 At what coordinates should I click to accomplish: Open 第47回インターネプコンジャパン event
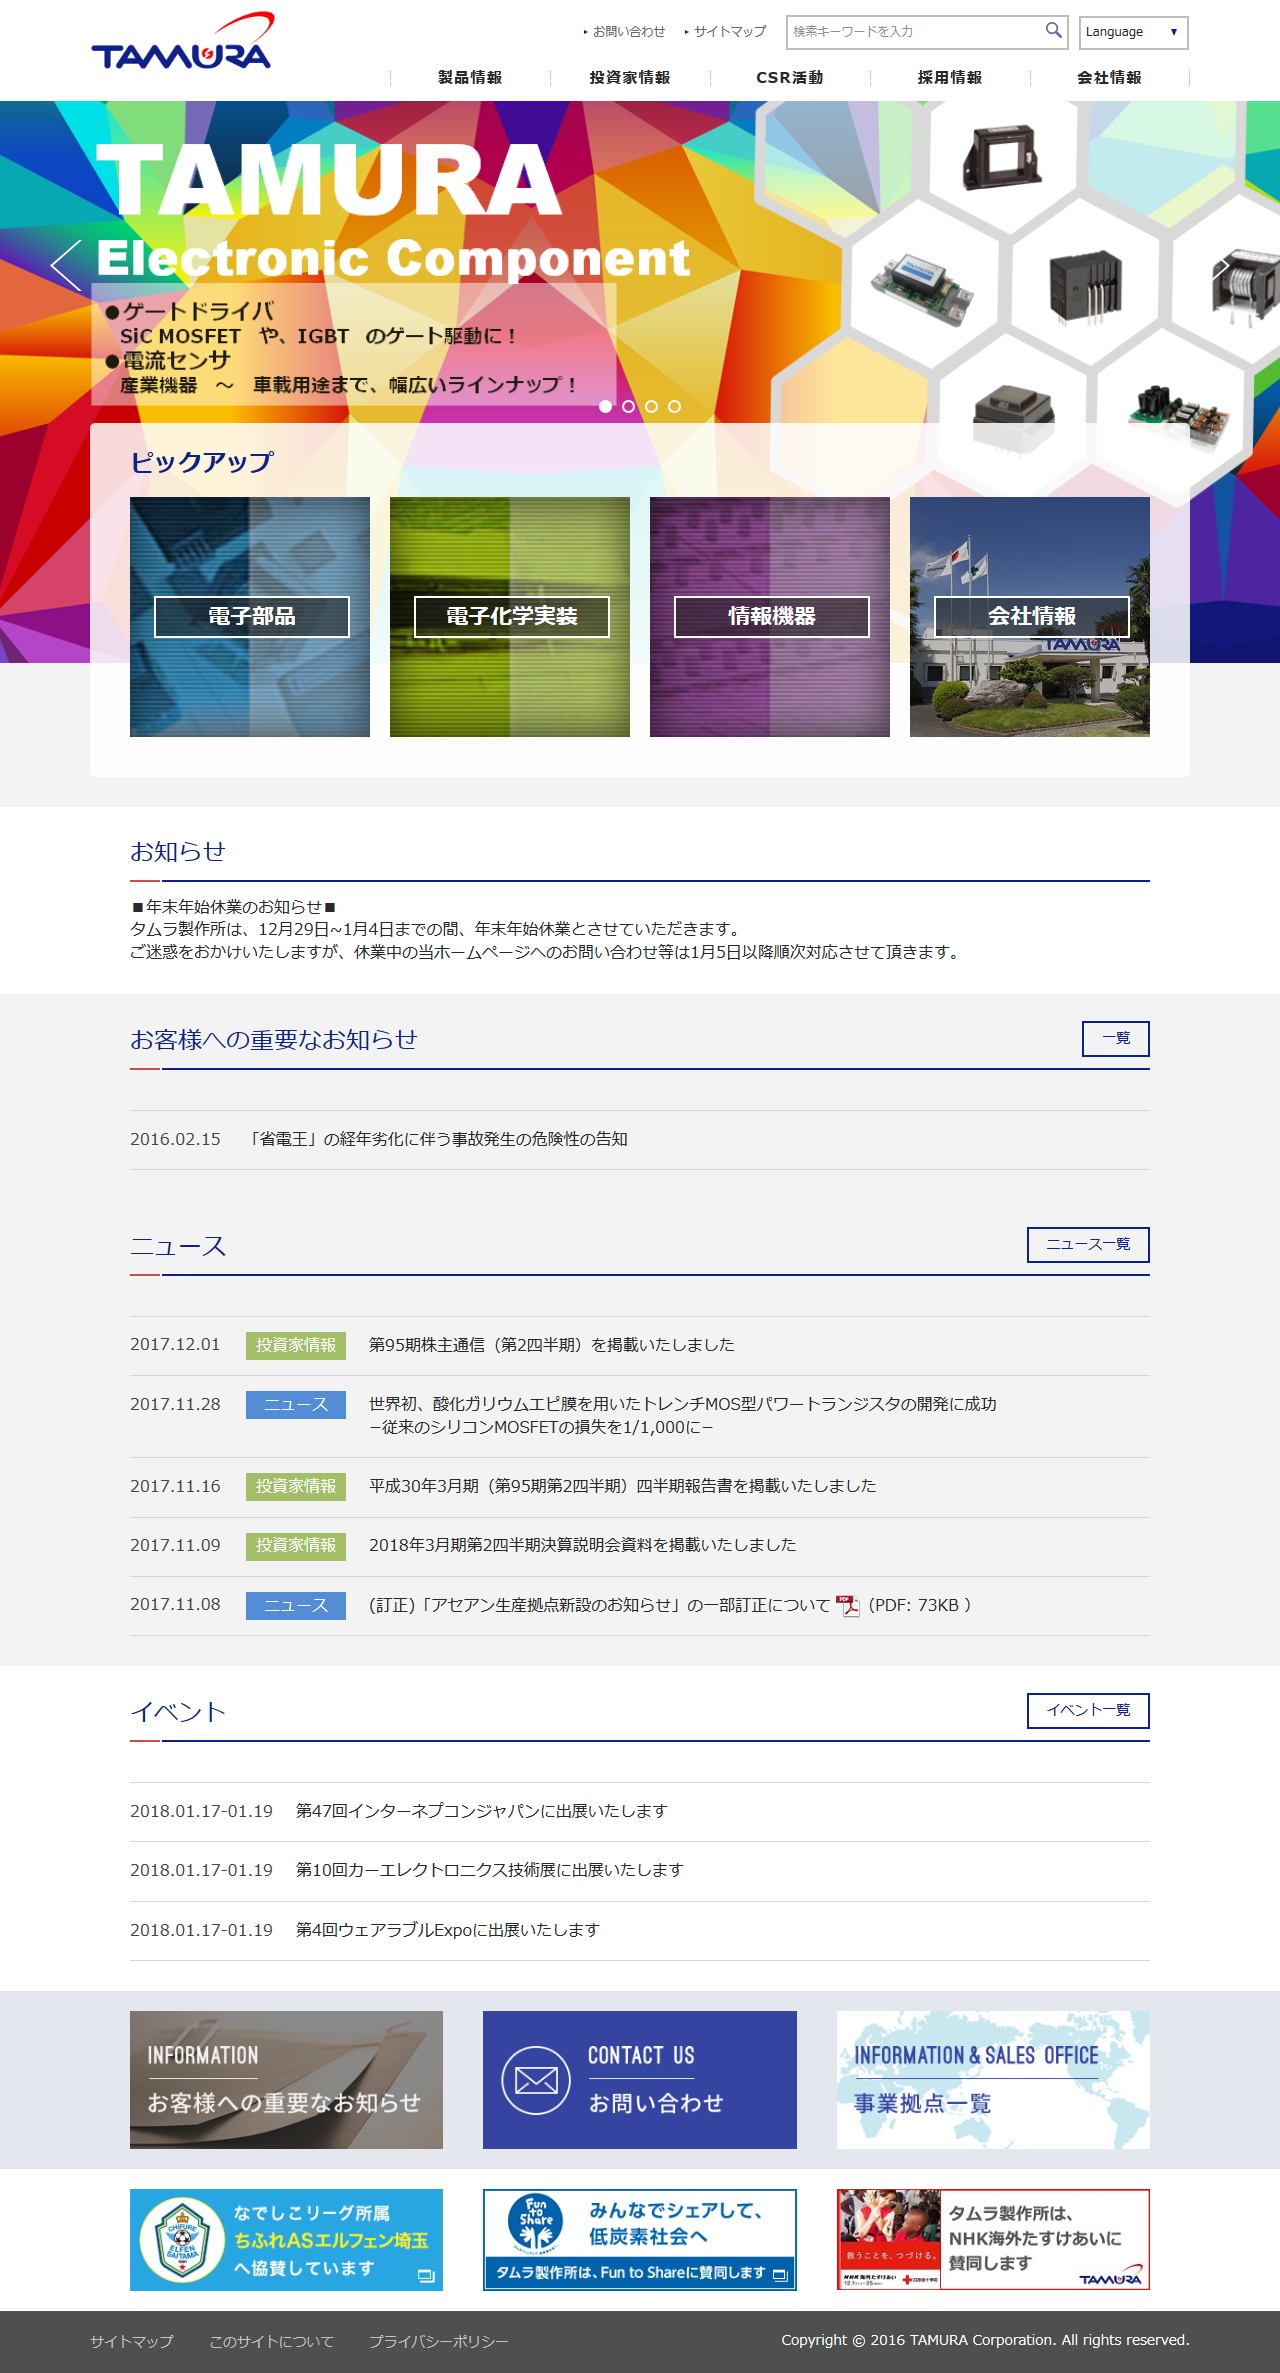(481, 1811)
